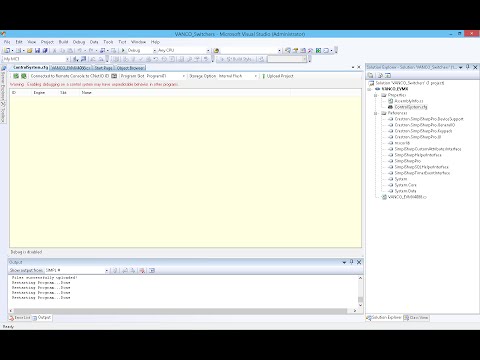
Task: Open the find combo box dropdown
Action: 279,50
